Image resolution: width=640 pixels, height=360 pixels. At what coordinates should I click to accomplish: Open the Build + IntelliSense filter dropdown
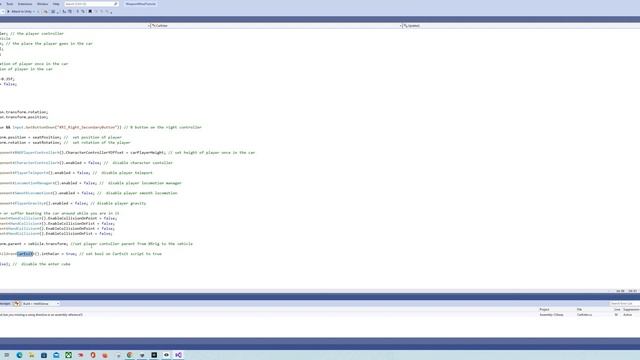41,304
